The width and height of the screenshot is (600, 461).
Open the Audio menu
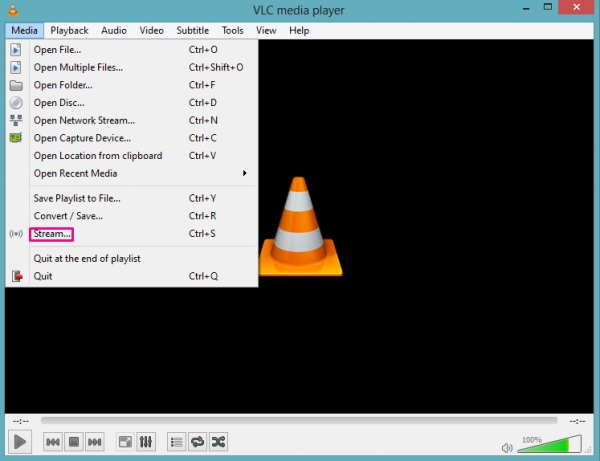coord(114,31)
